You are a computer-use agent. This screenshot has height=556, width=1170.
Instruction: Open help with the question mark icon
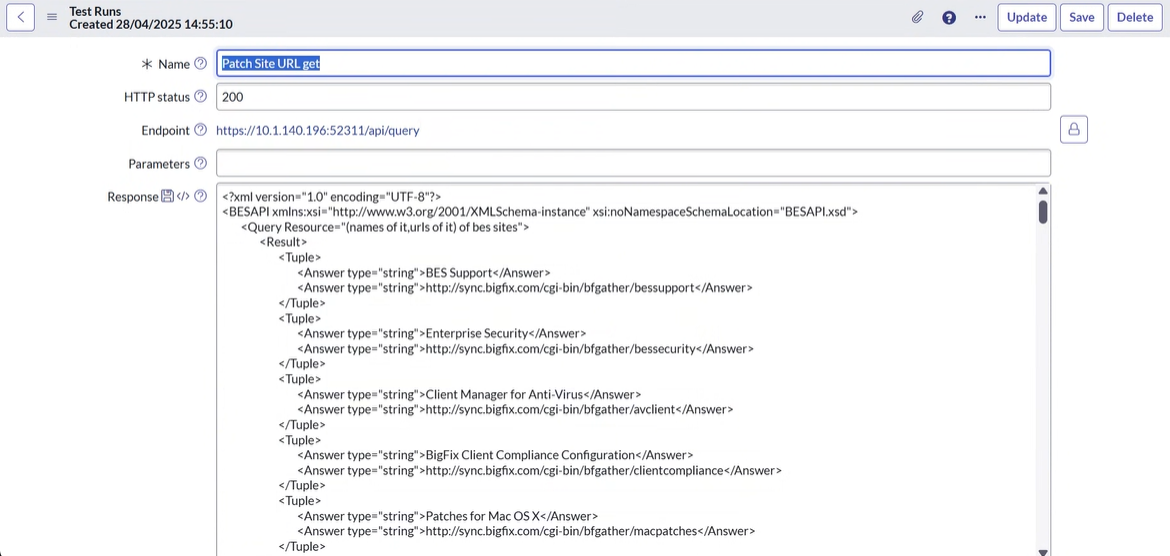tap(949, 17)
